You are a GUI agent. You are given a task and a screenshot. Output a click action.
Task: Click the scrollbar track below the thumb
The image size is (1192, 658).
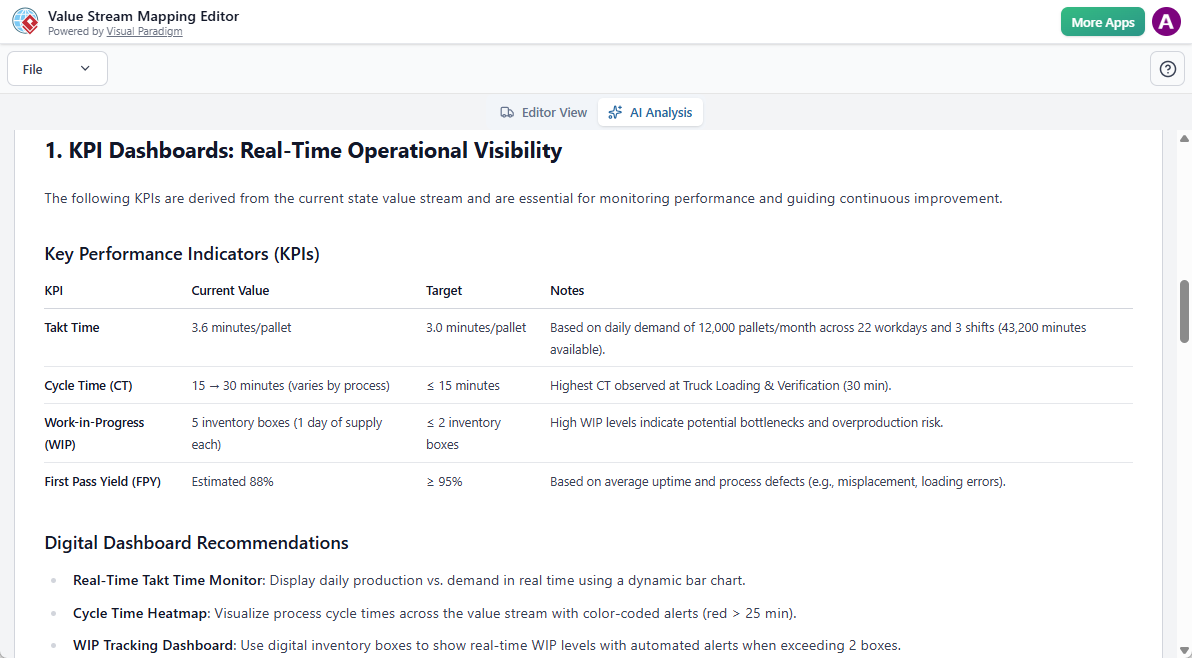point(1185,500)
